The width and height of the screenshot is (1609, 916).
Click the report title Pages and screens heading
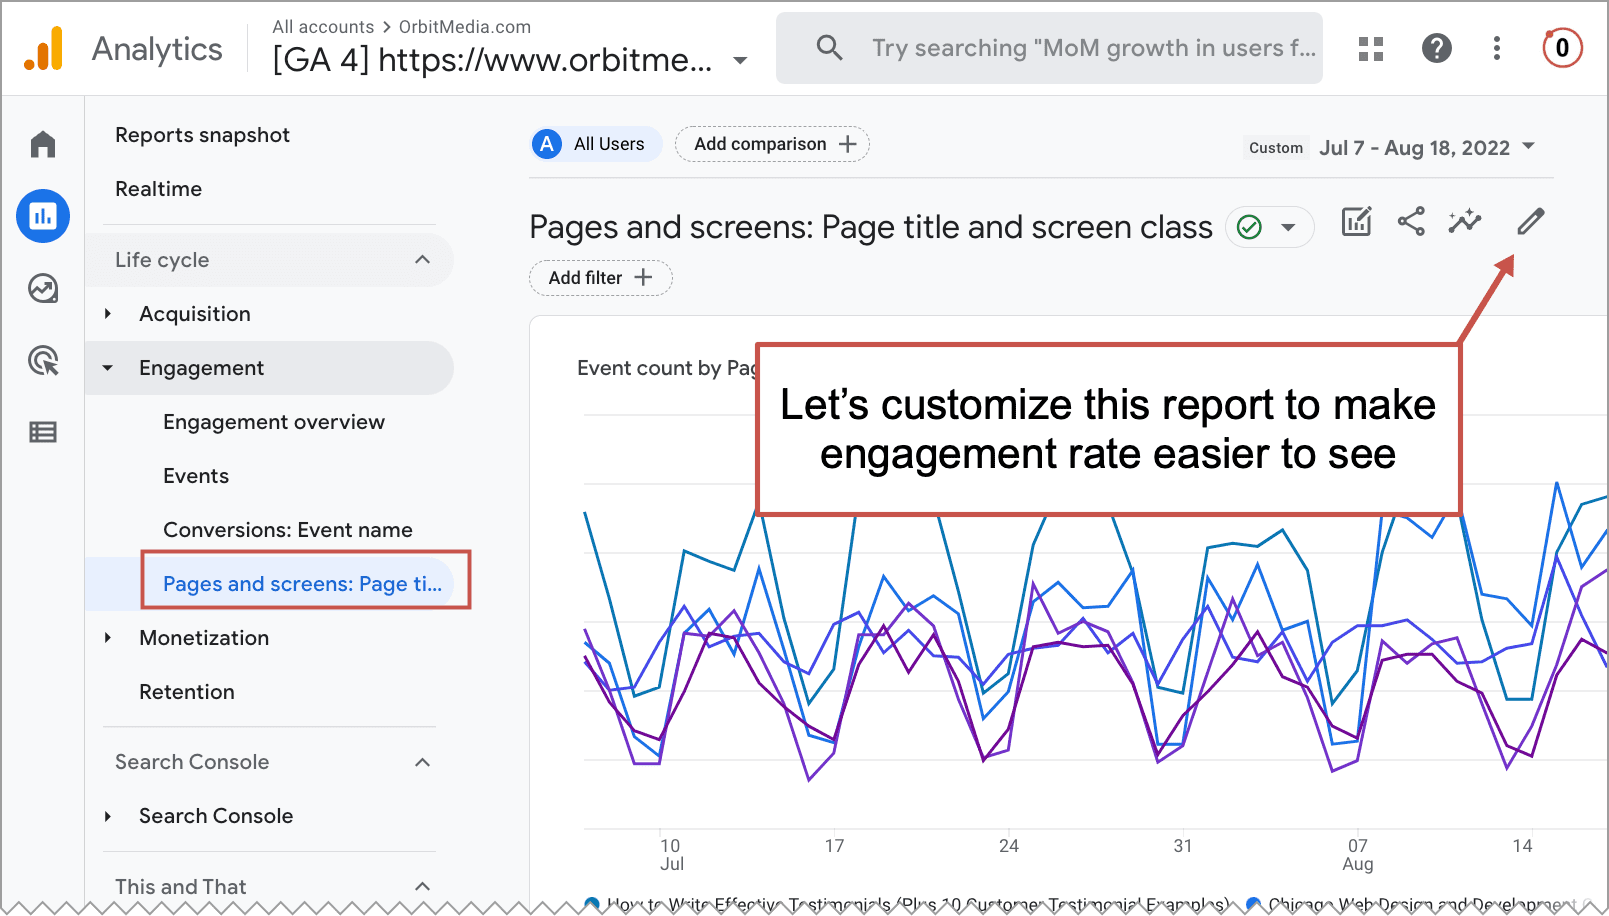pyautogui.click(x=870, y=227)
